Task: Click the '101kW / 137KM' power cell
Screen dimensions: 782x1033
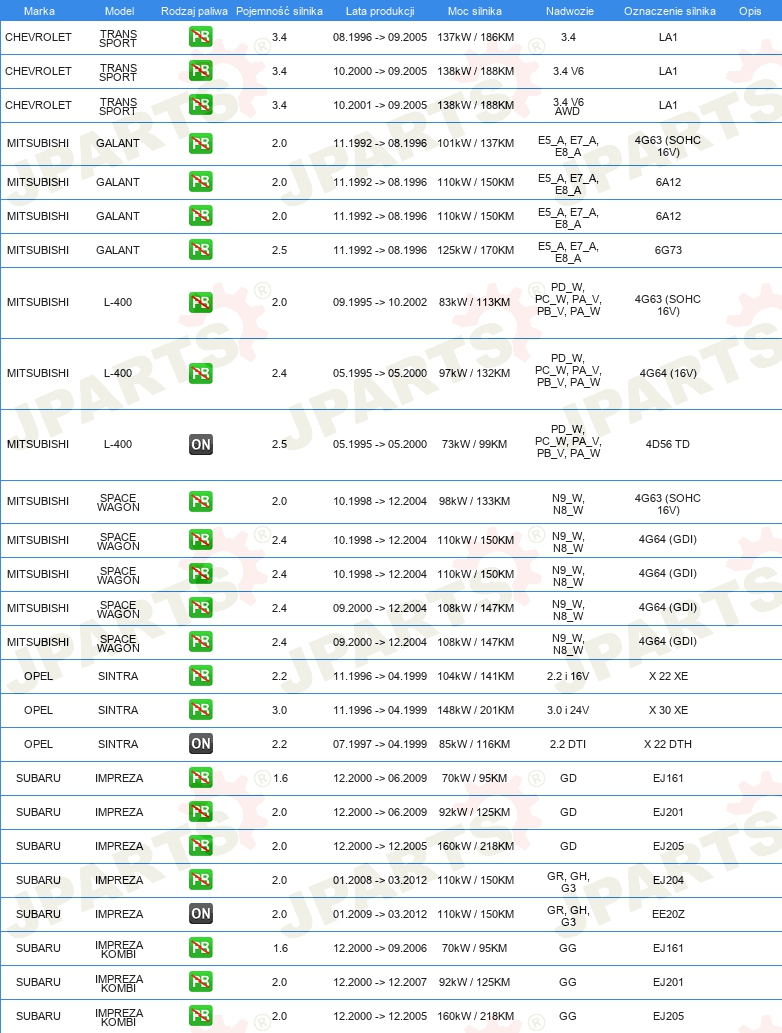Action: pyautogui.click(x=476, y=144)
